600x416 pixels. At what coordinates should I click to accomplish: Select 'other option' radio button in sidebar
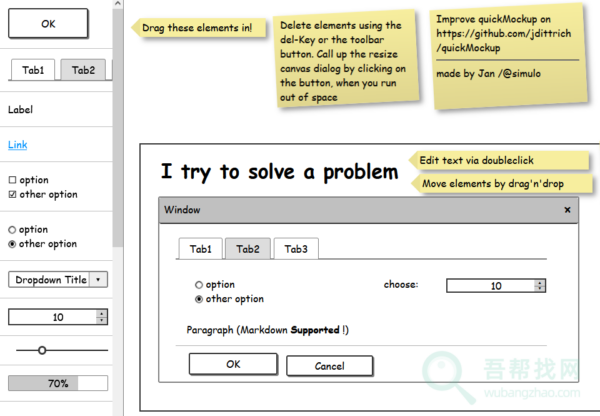click(12, 243)
